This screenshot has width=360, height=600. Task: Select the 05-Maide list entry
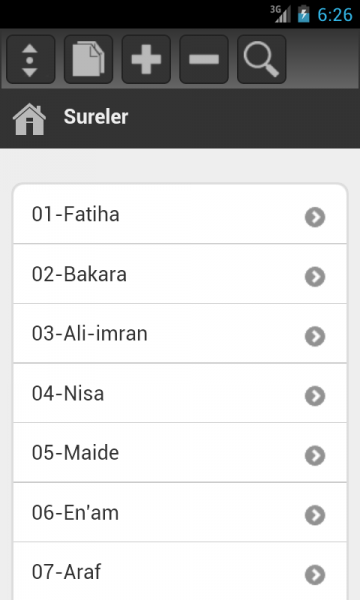180,453
